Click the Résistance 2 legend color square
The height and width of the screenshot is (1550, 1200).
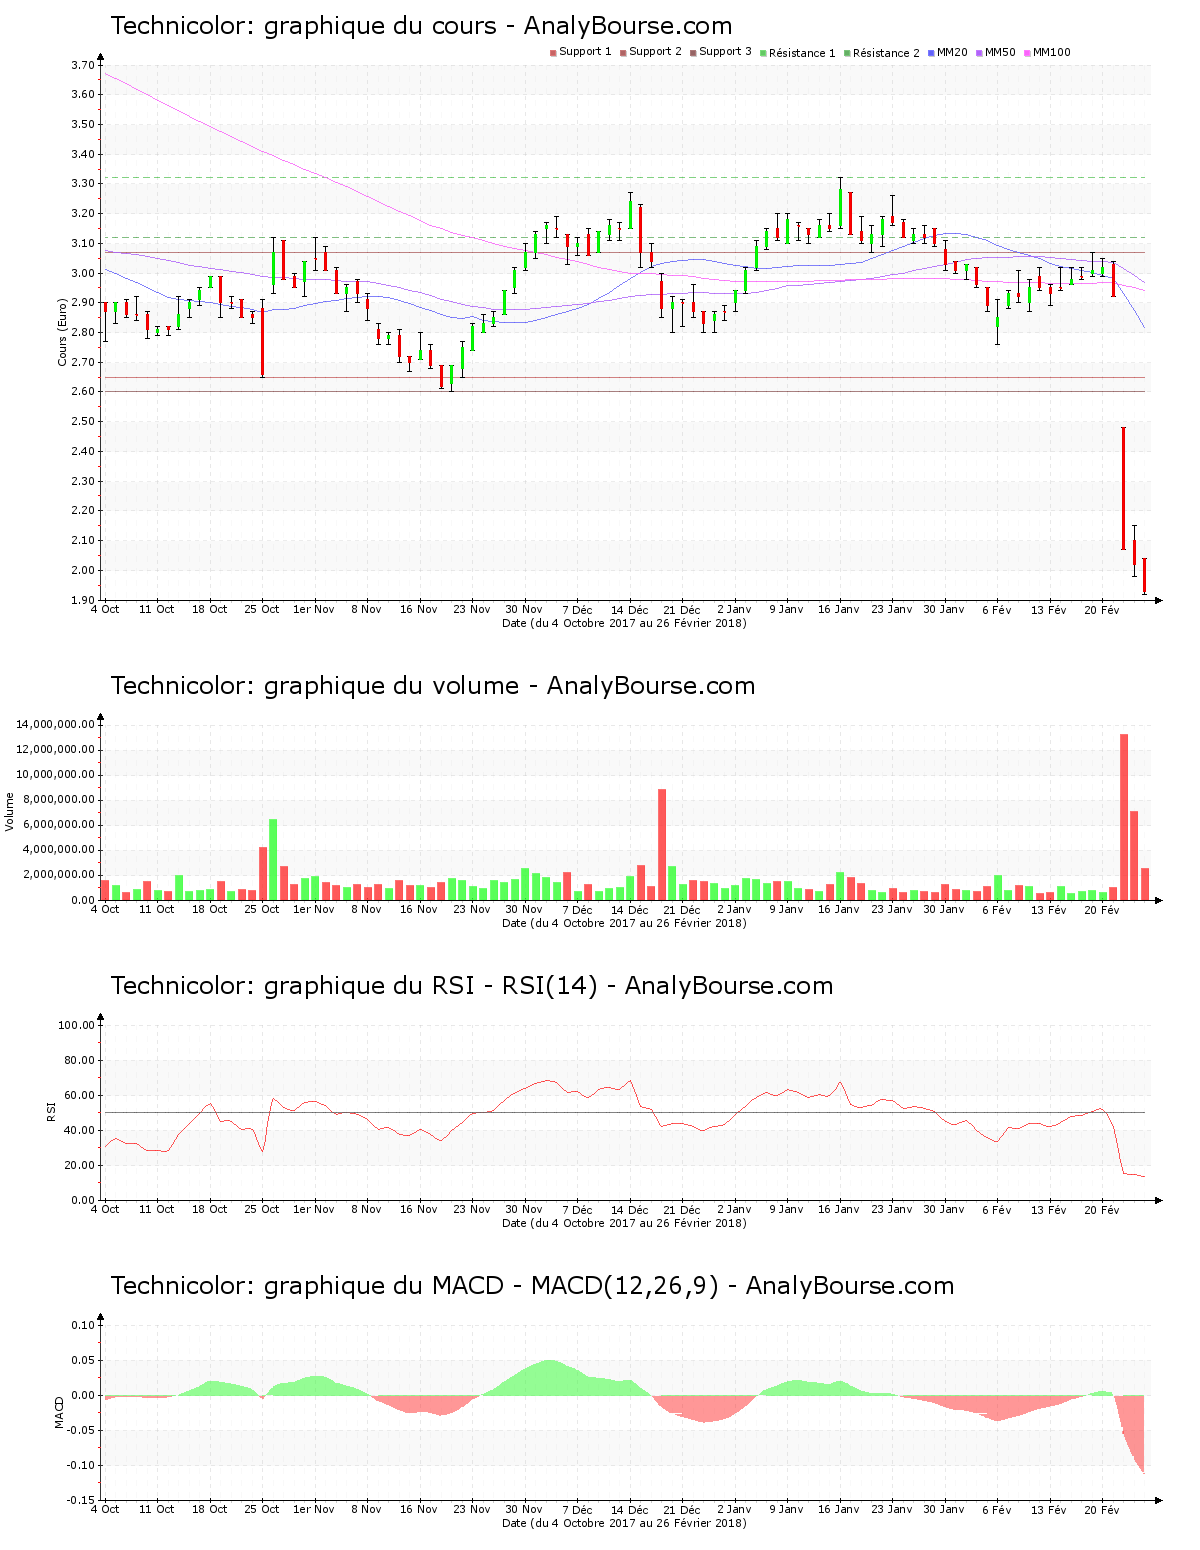tap(847, 53)
